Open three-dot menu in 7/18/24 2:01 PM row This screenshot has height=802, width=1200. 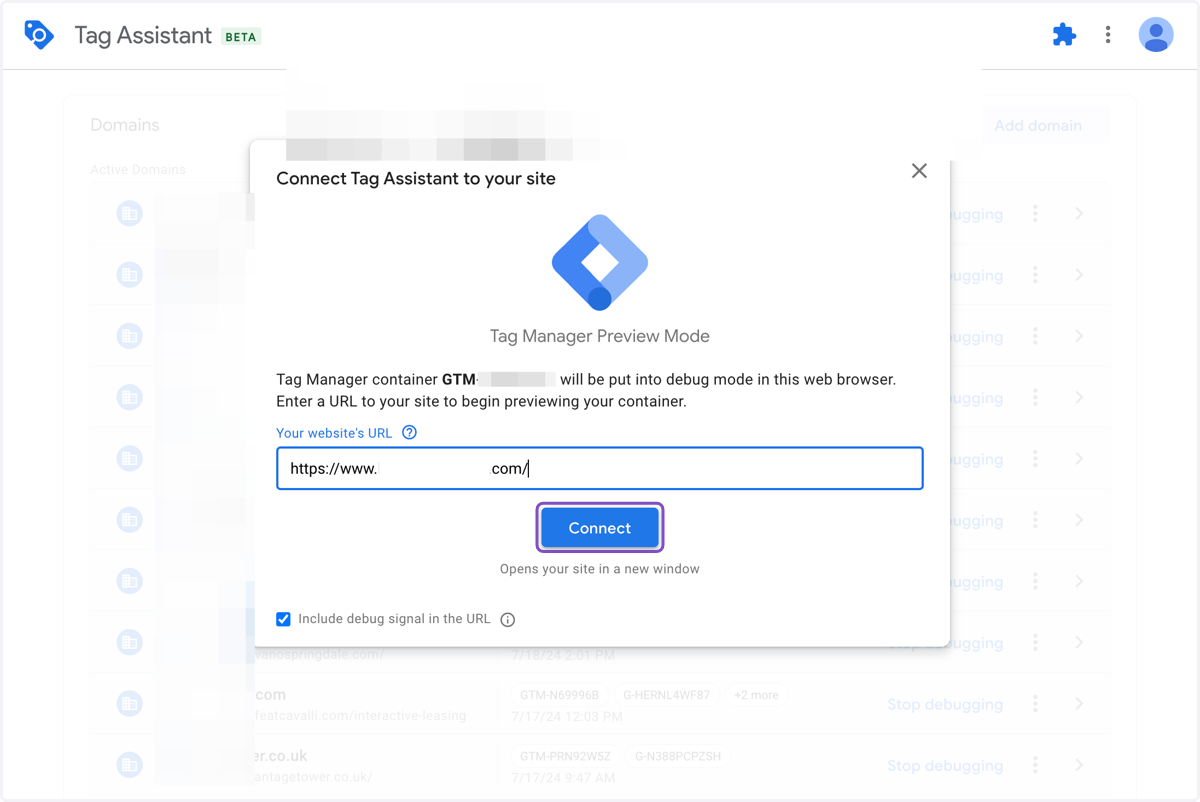[x=1035, y=642]
